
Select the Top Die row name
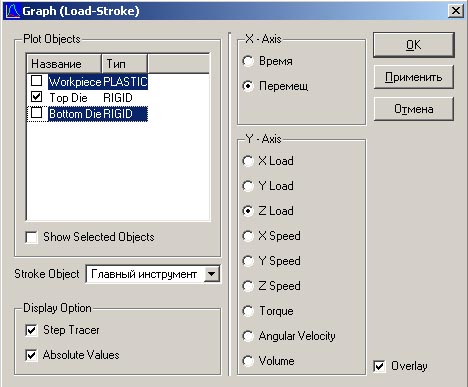[68, 98]
